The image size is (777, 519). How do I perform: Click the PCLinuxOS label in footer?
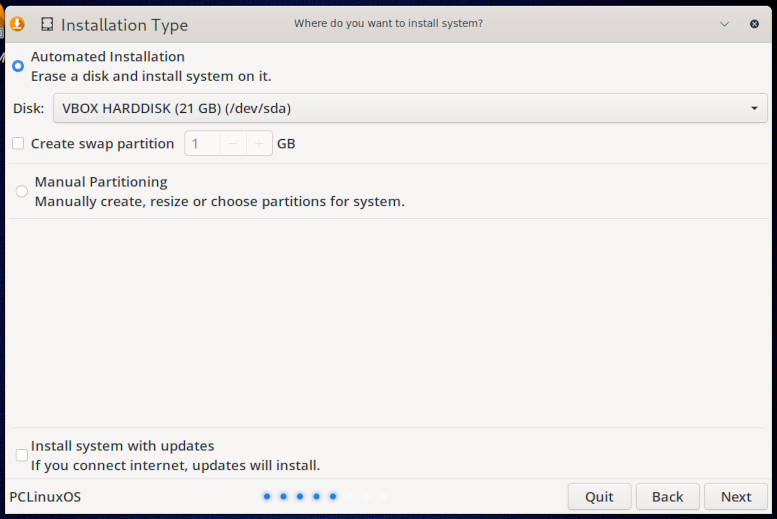pos(45,497)
